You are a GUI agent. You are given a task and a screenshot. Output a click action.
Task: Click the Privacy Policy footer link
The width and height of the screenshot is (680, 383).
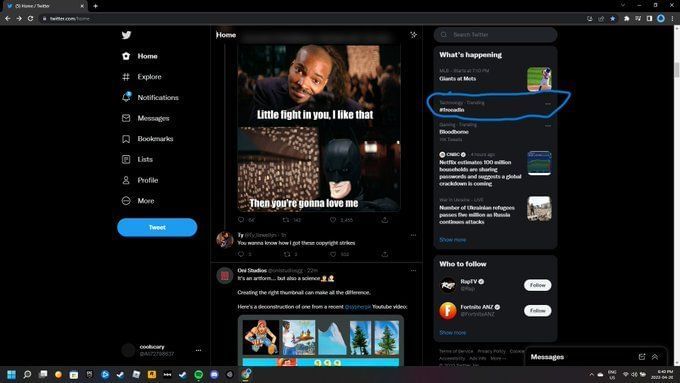pyautogui.click(x=491, y=351)
